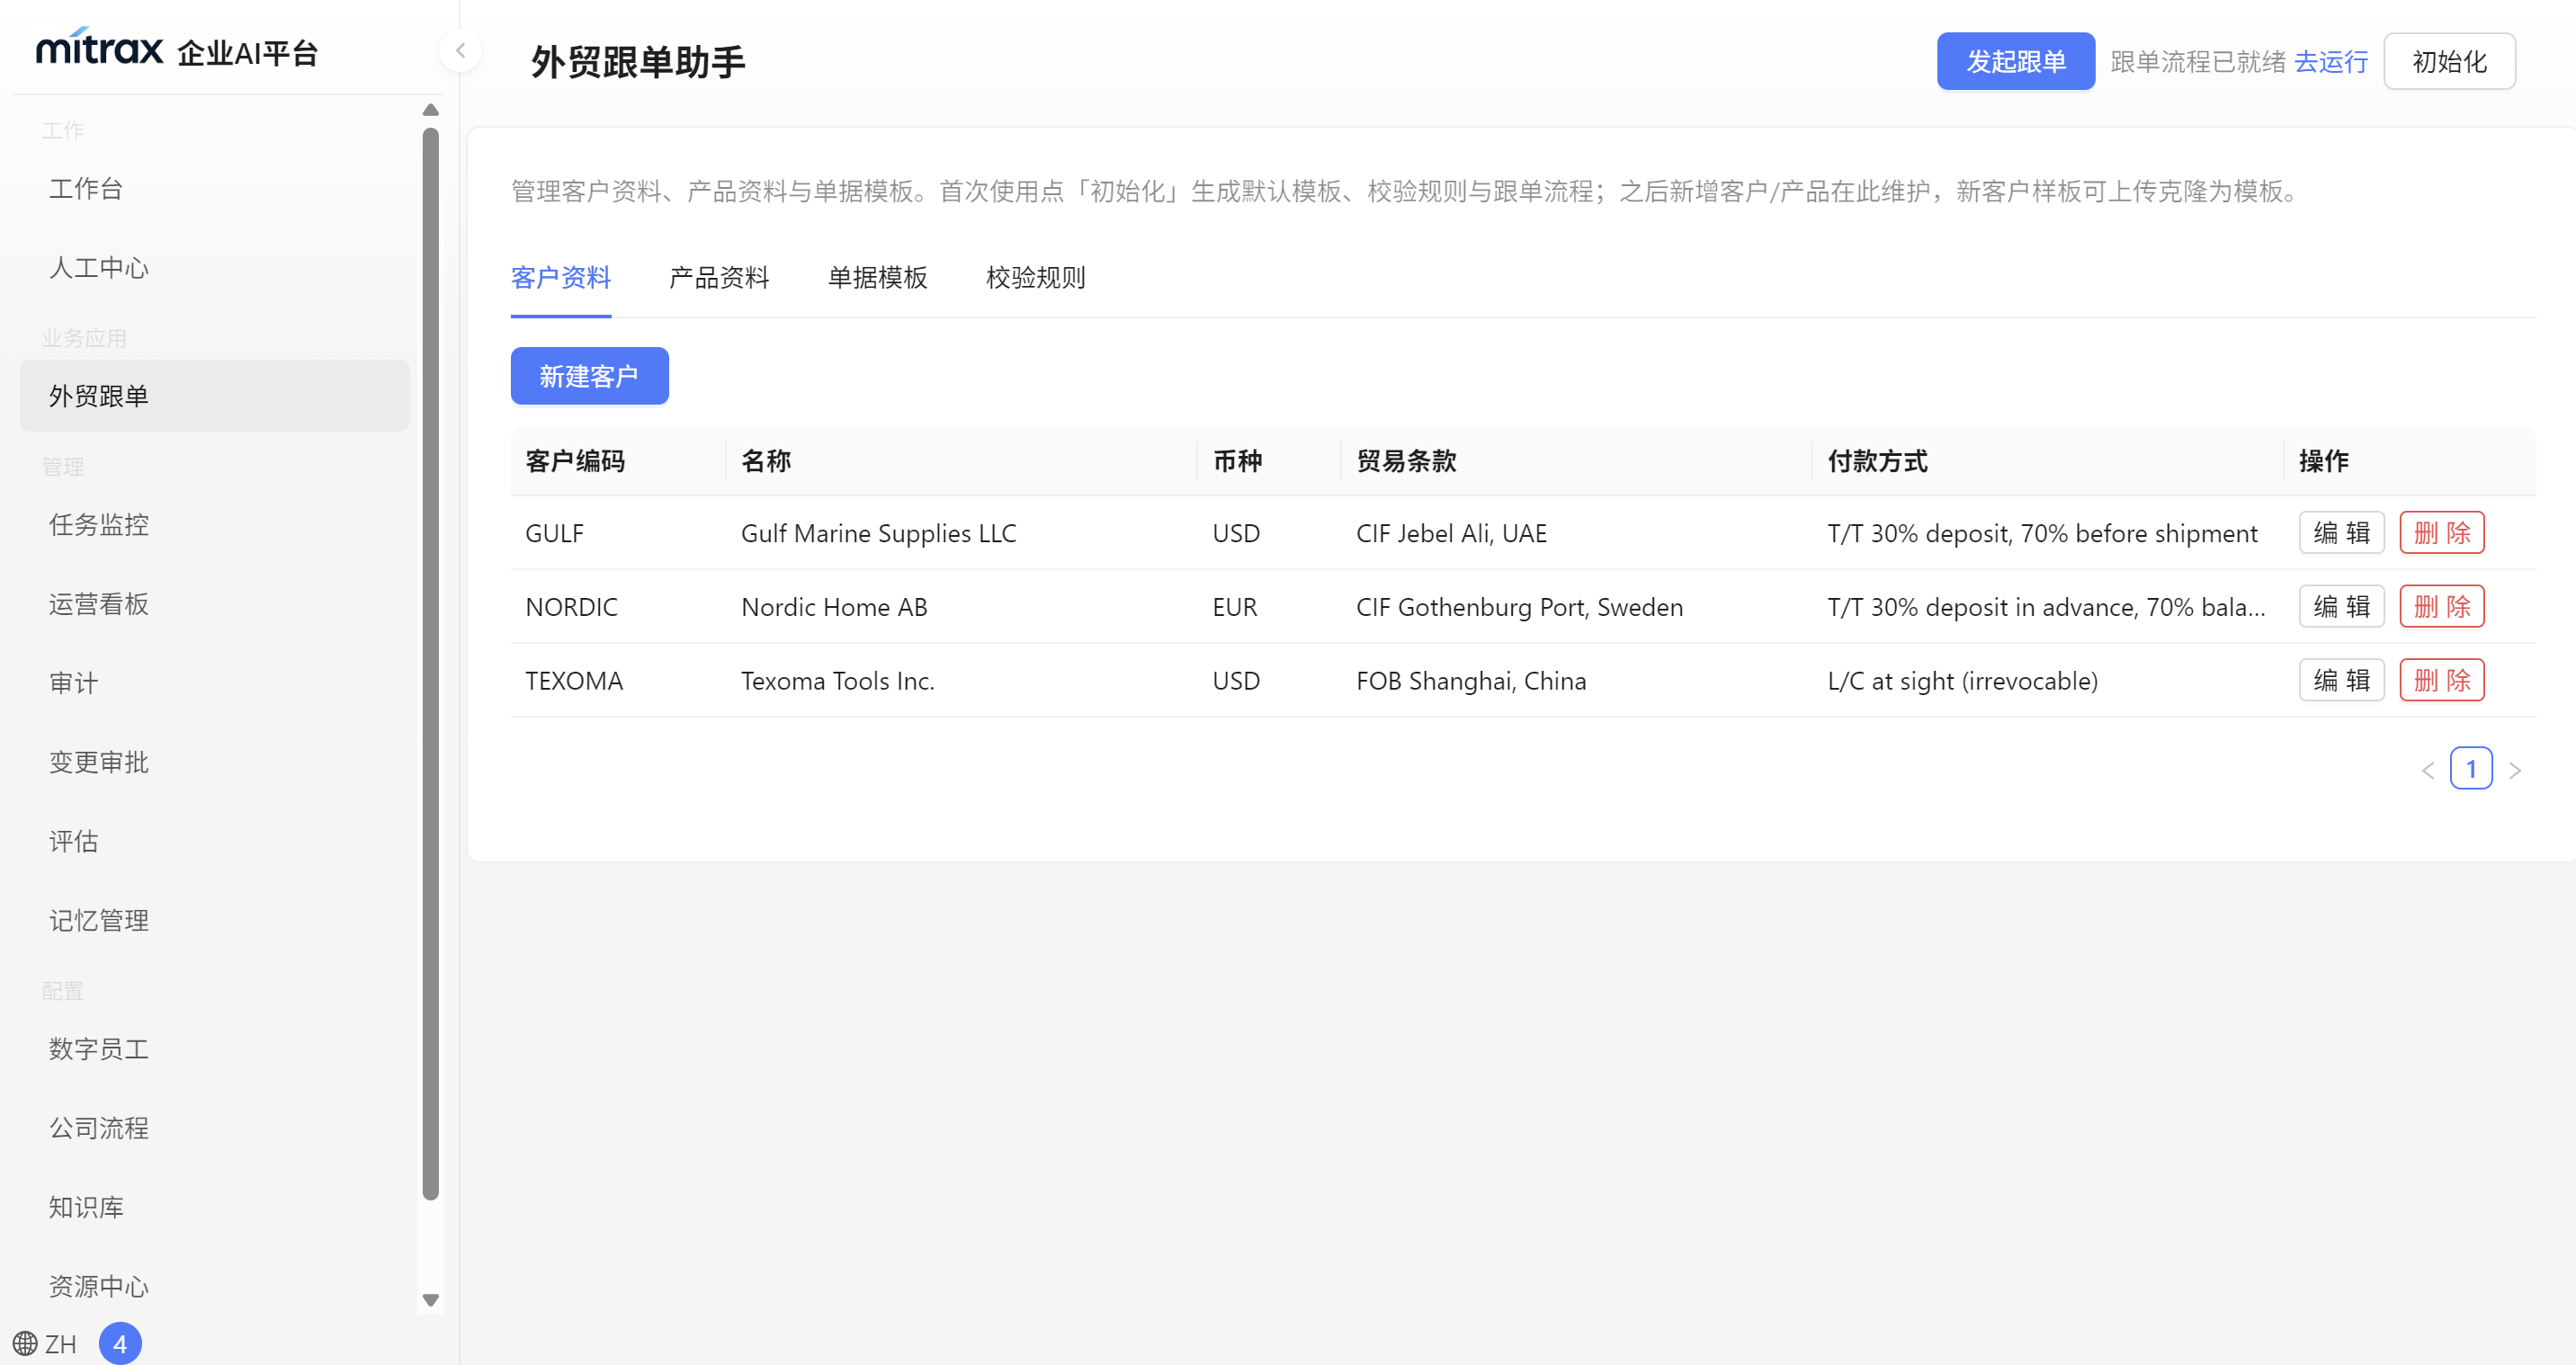Image resolution: width=2576 pixels, height=1365 pixels.
Task: Delete the NORDIC customer row
Action: point(2441,607)
